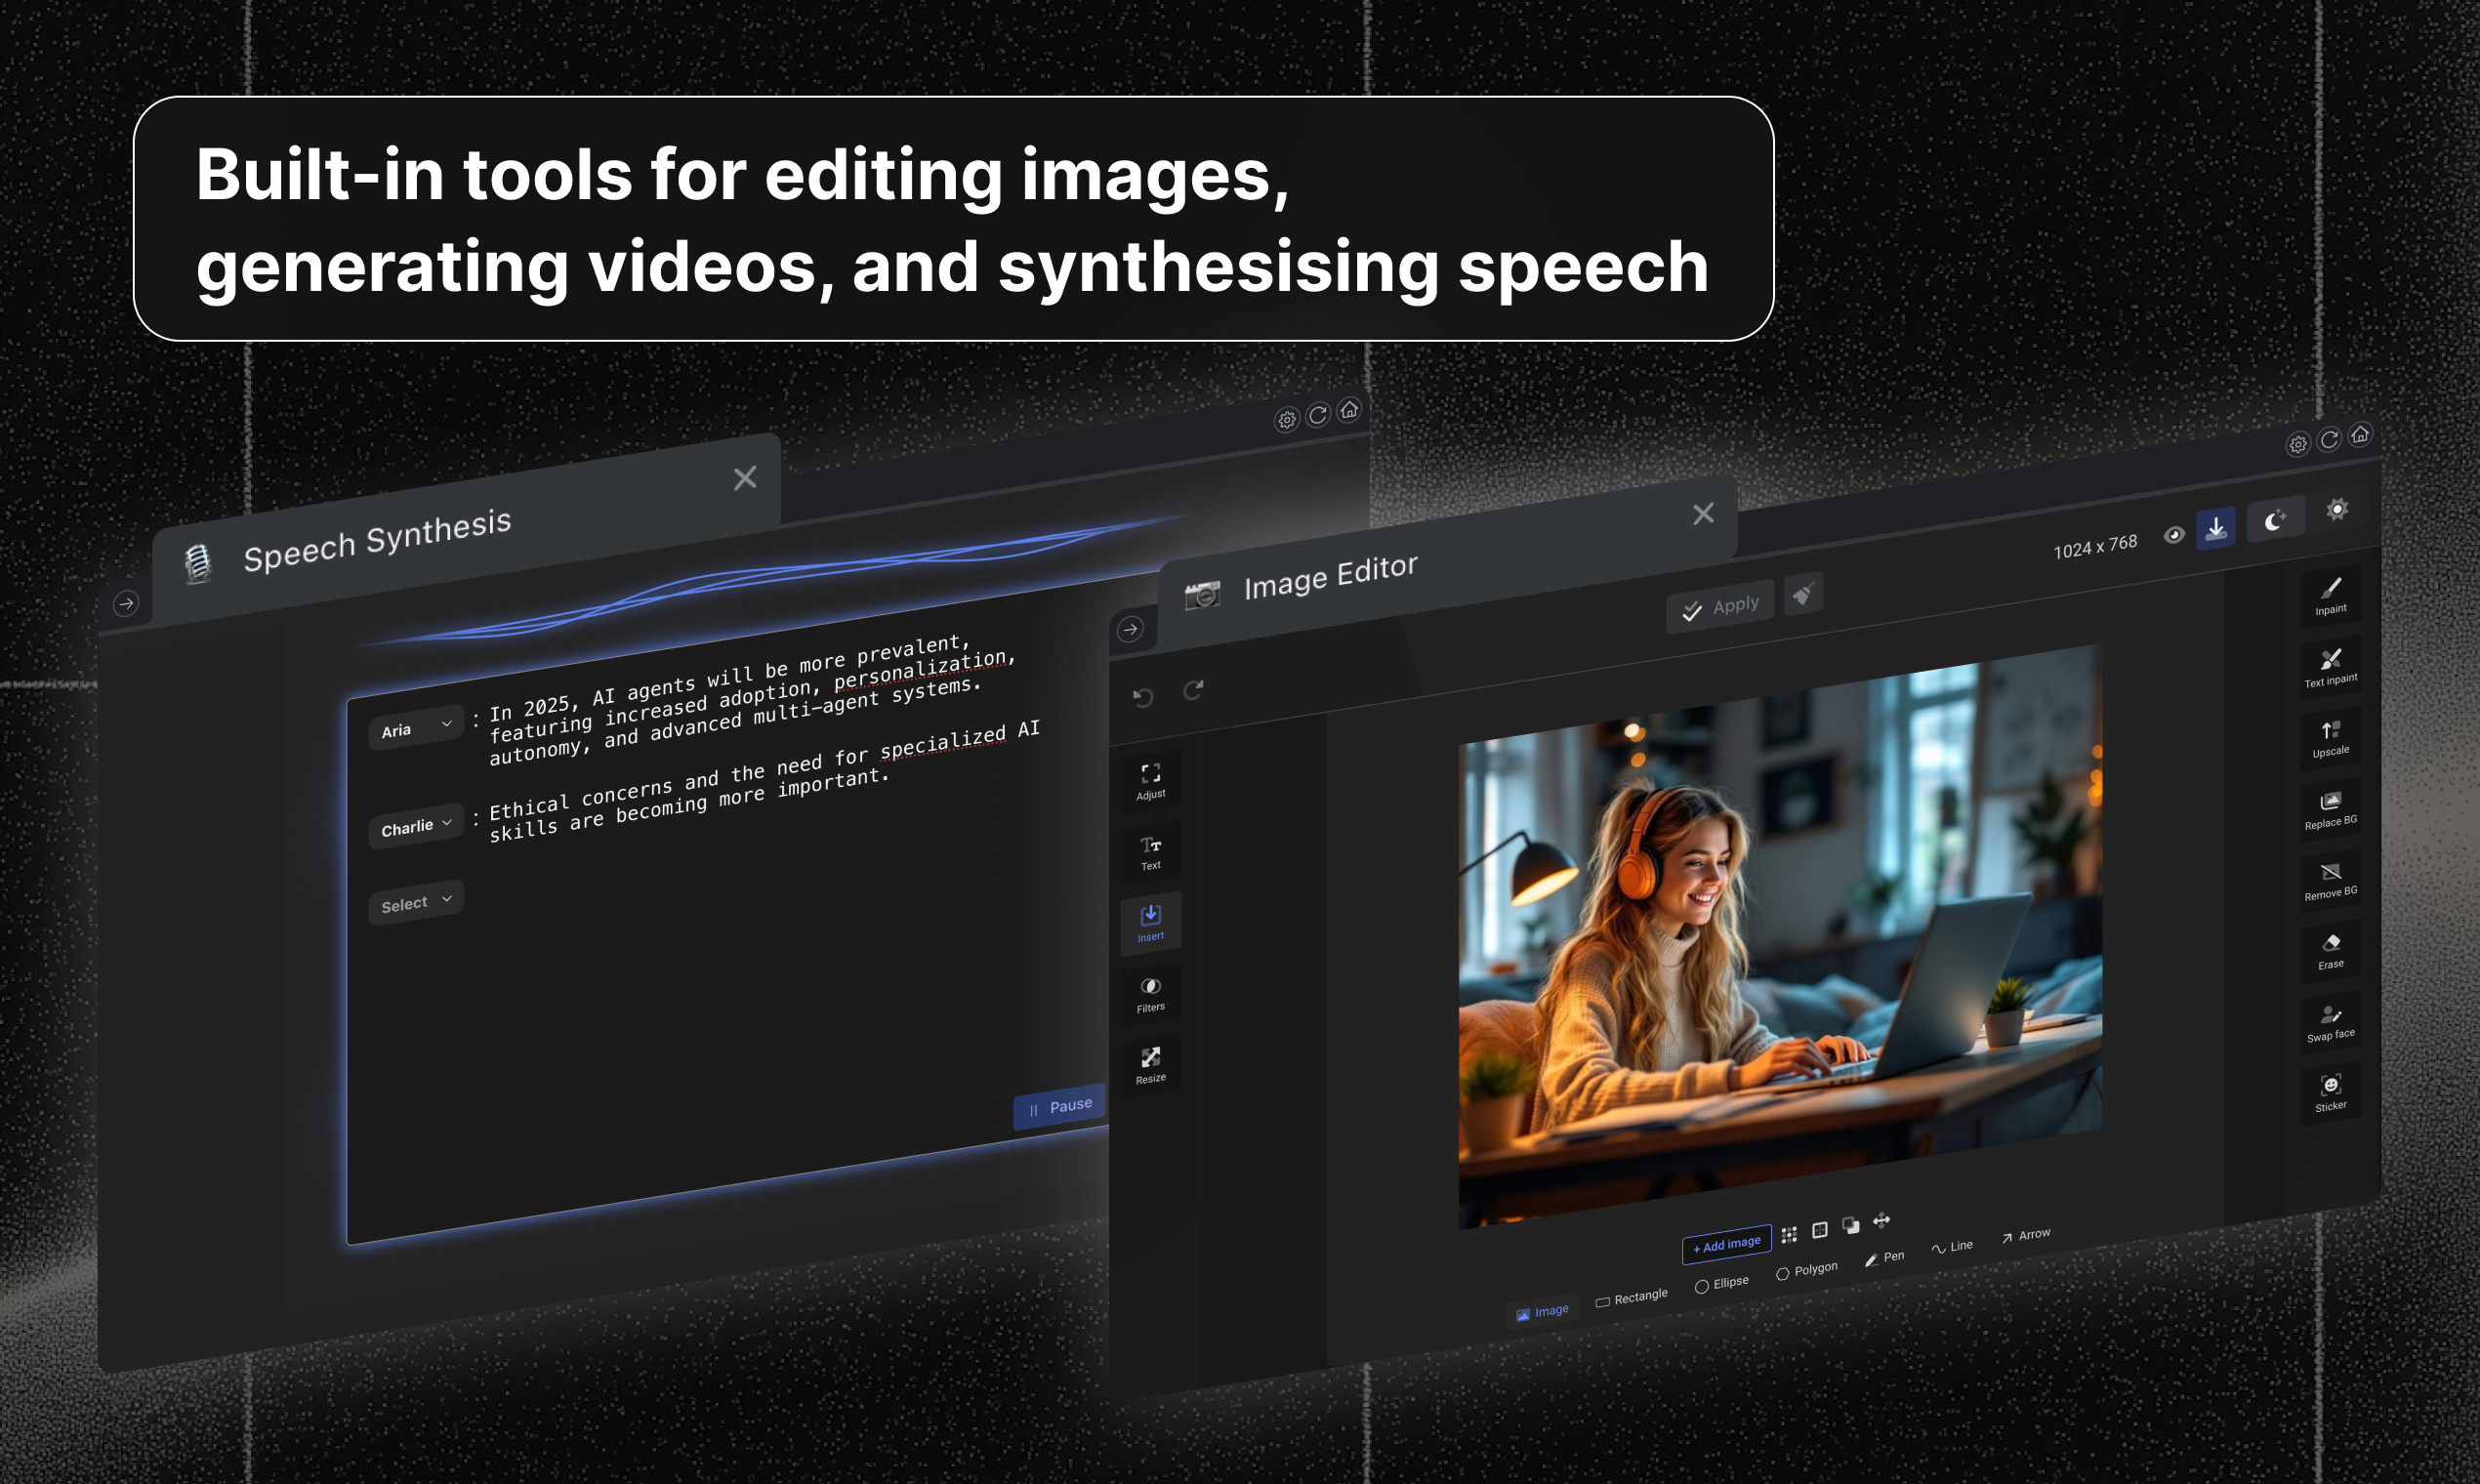Screen dimensions: 2480x1484
Task: Pause the speech playback
Action: [1059, 1106]
